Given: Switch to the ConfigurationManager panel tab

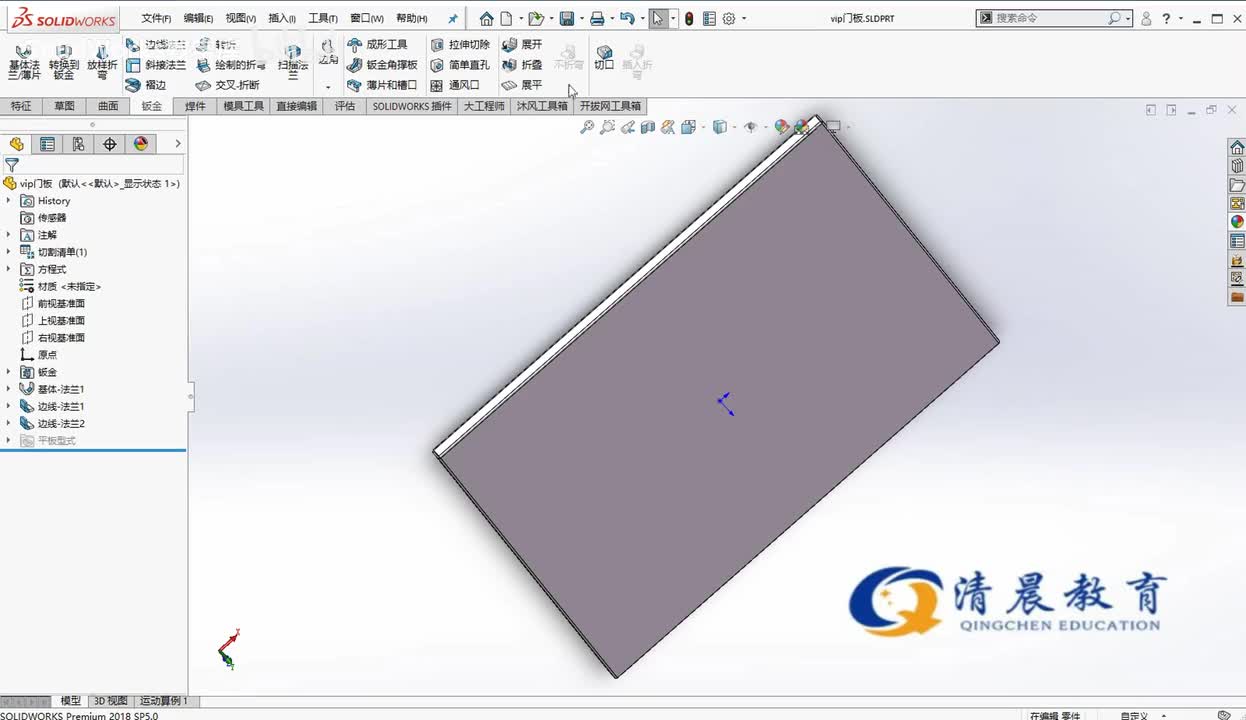Looking at the screenshot, I should 78,144.
